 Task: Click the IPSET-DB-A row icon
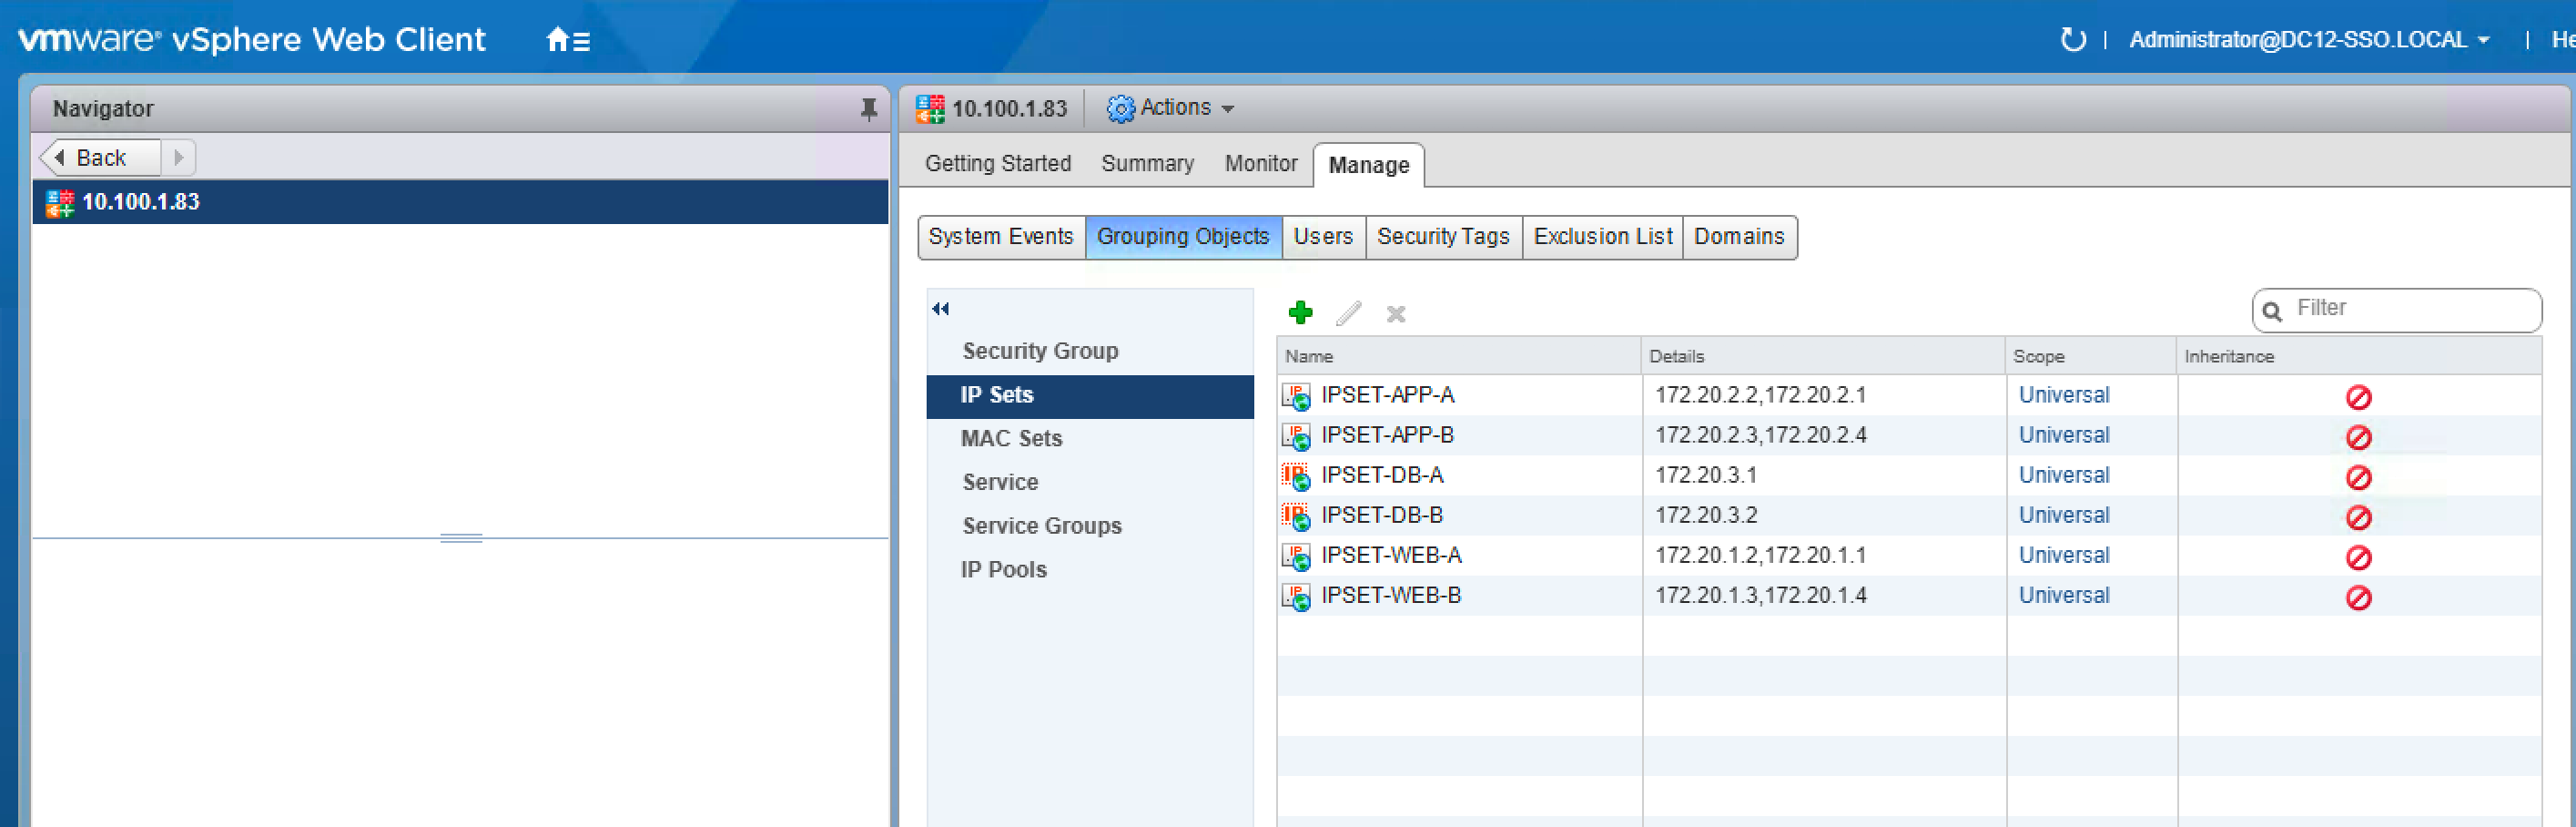[x=1296, y=477]
